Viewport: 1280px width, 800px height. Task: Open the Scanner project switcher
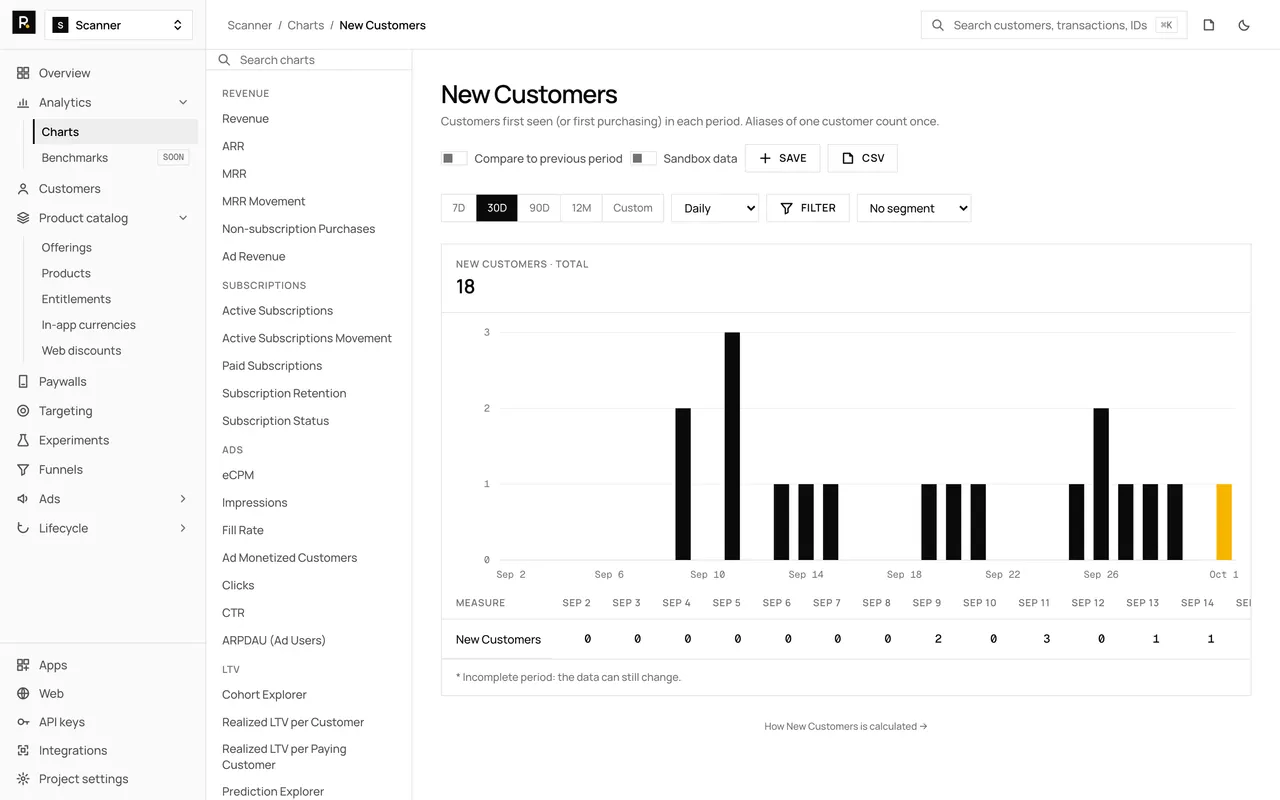click(x=119, y=25)
